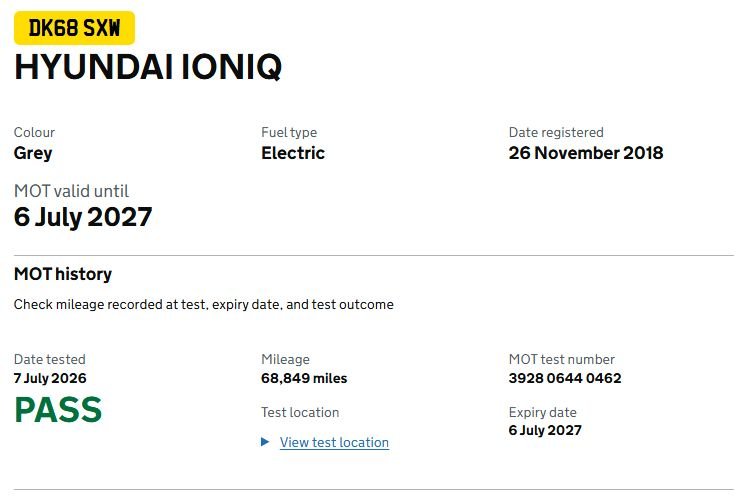Open the View test location link
The width and height of the screenshot is (749, 504).
(334, 442)
